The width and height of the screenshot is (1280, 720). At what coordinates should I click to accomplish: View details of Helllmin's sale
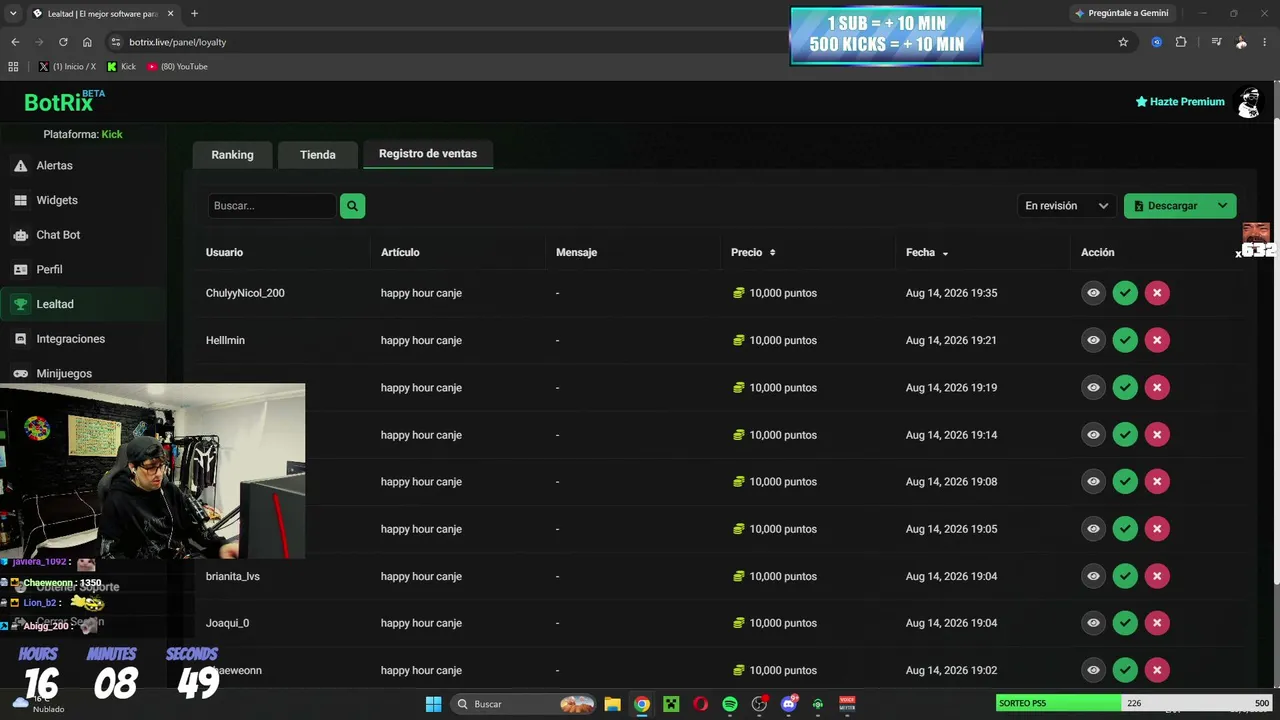pos(1093,340)
